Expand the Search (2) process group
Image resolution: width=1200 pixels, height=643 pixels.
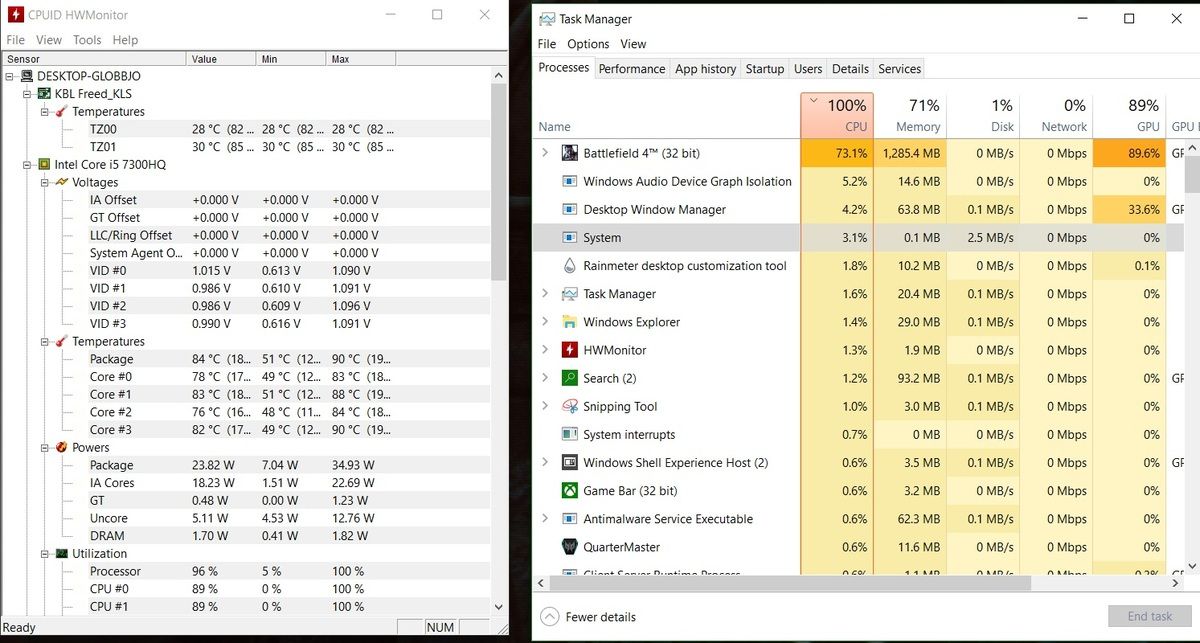pyautogui.click(x=545, y=378)
